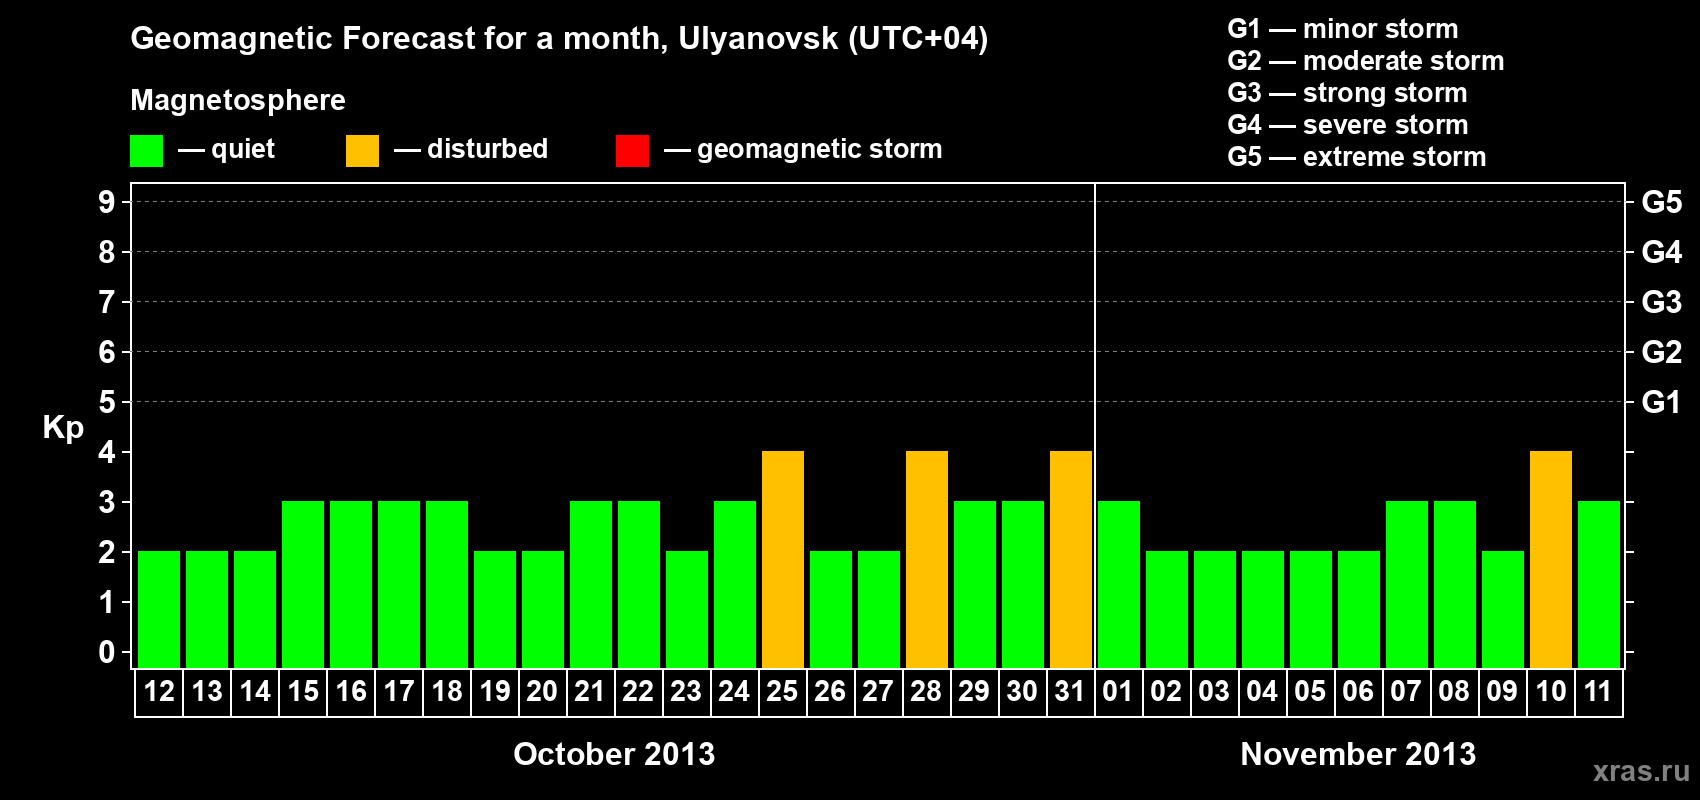The image size is (1700, 800).
Task: Click the orange bar for October 31
Action: (1071, 559)
